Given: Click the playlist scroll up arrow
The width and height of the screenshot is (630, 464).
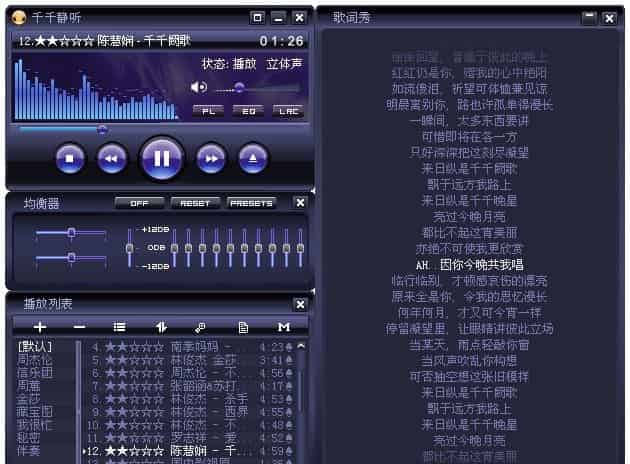Looking at the screenshot, I should click(301, 345).
